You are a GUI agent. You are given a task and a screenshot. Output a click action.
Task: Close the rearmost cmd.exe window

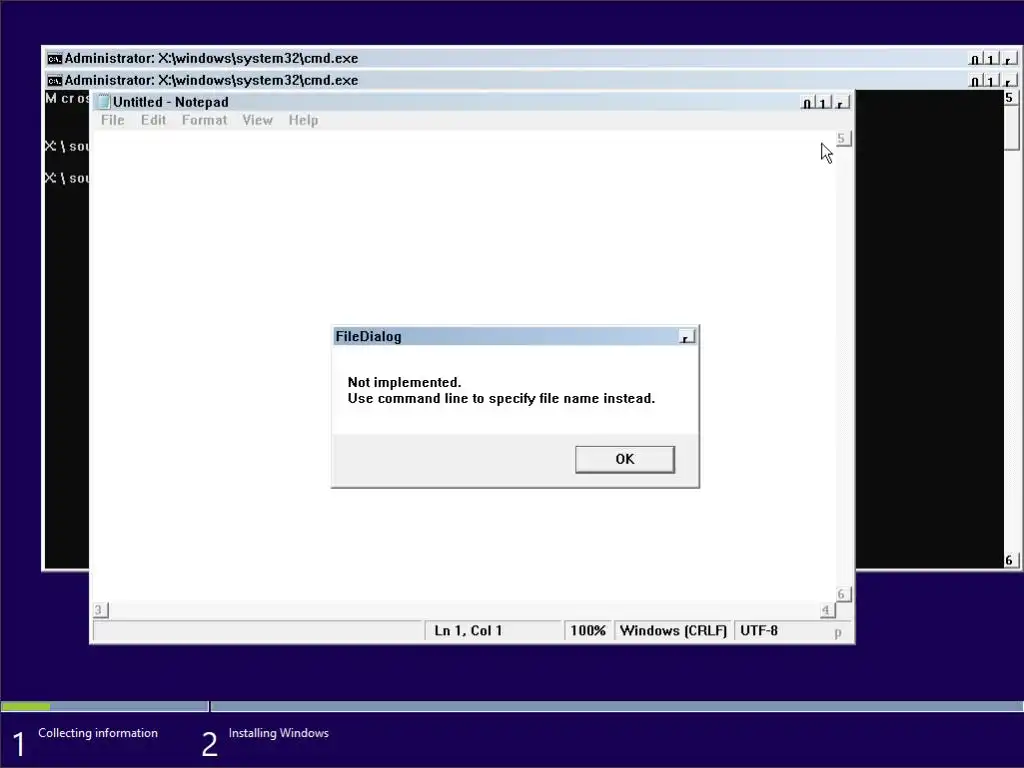(x=1009, y=59)
